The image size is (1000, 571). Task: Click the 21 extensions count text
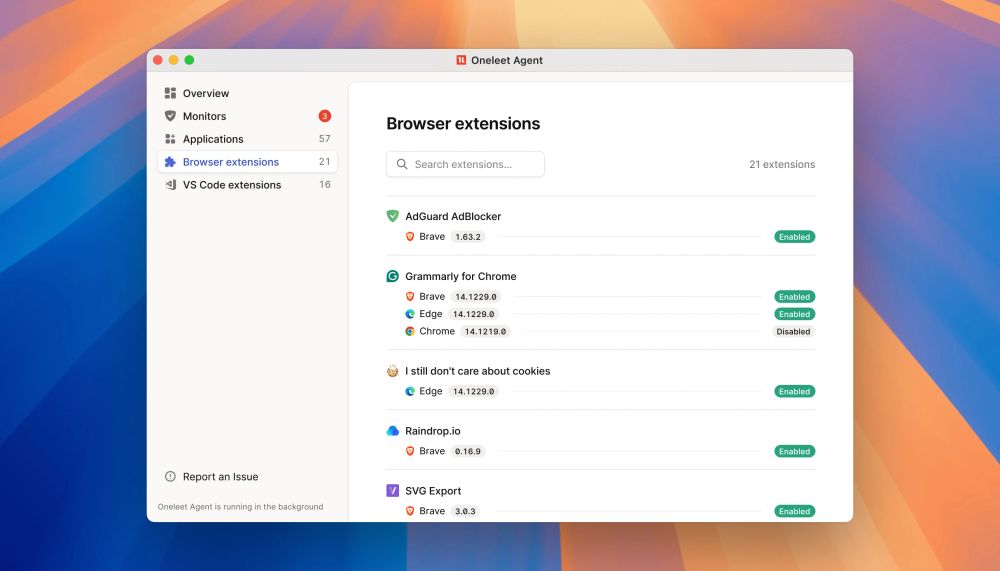pyautogui.click(x=782, y=164)
